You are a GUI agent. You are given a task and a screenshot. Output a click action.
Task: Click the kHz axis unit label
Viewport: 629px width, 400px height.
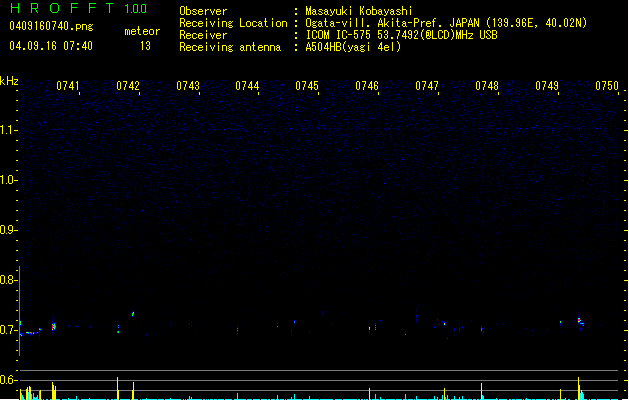9,81
